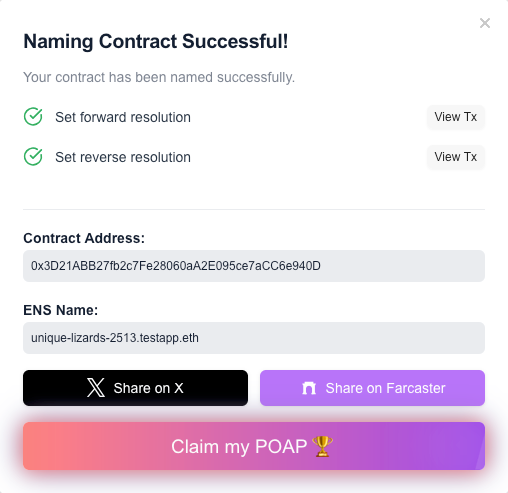Click the green checkmark beside forward resolution
This screenshot has width=508, height=493.
point(33,117)
